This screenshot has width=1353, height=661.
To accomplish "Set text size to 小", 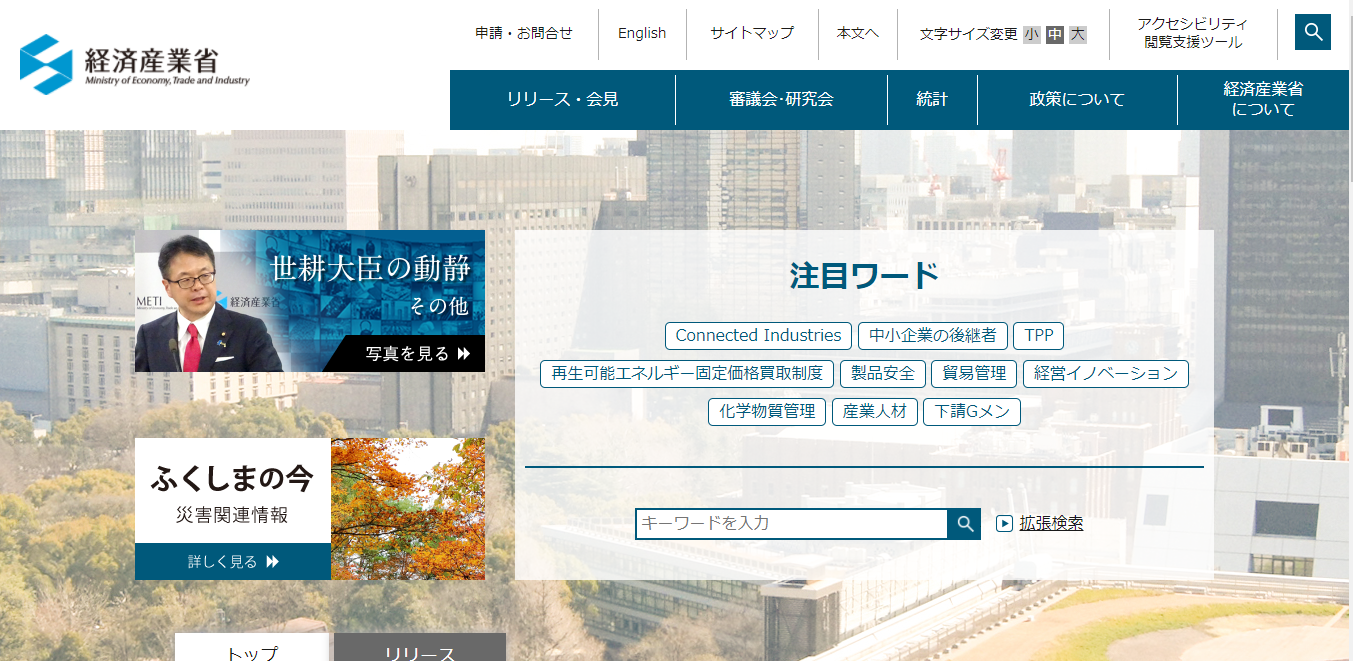I will (x=1031, y=34).
